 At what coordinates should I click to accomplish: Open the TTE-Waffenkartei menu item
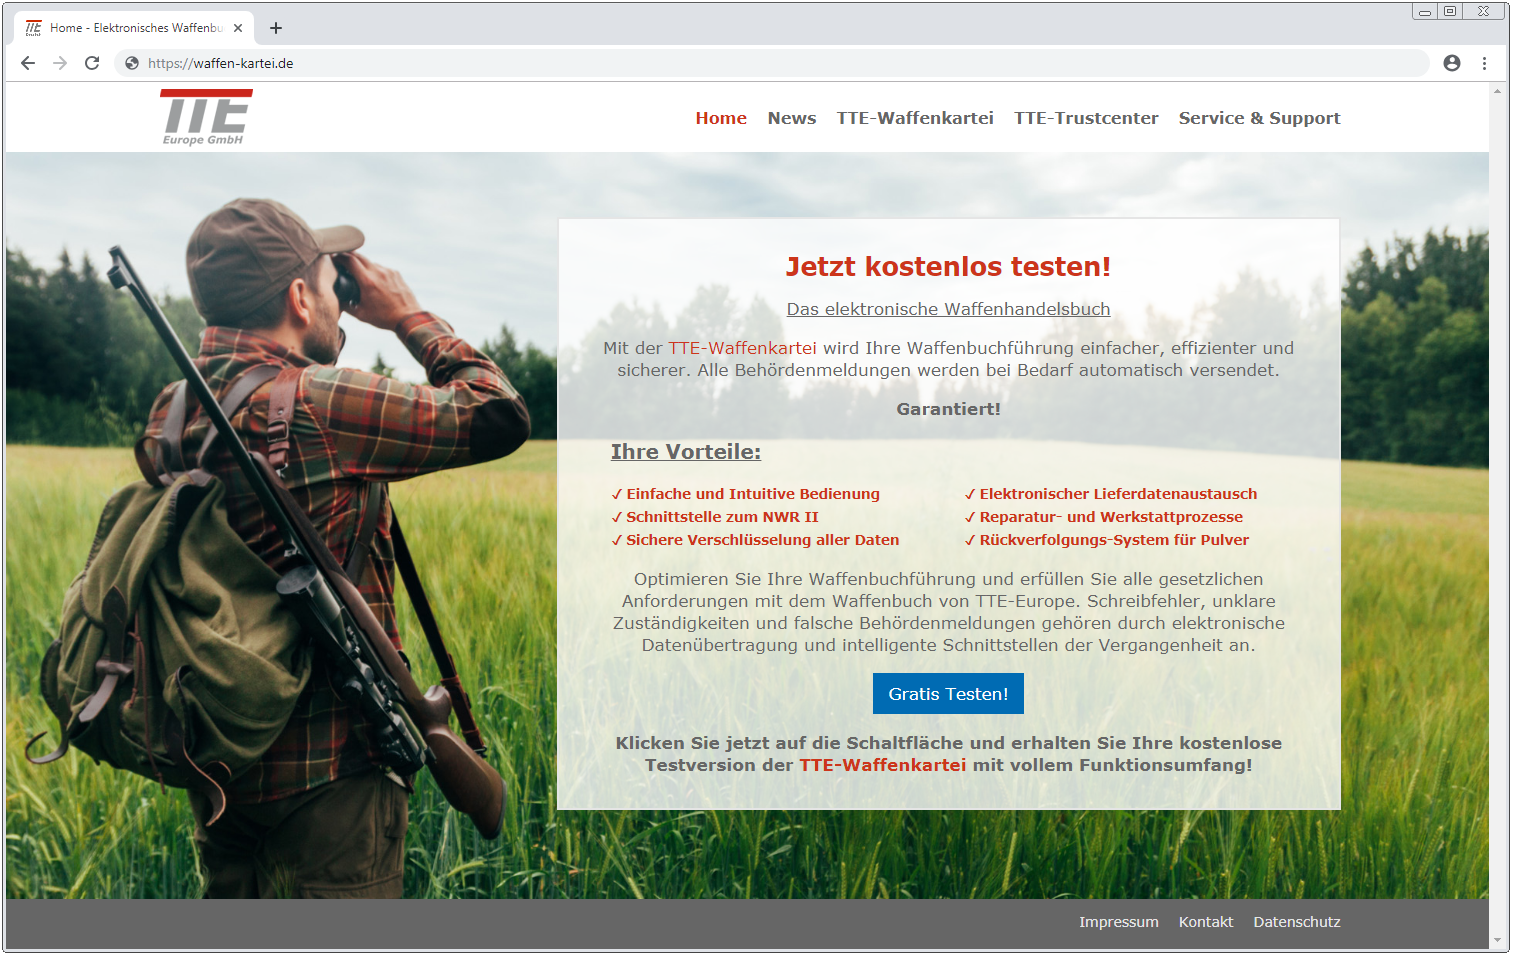[915, 118]
